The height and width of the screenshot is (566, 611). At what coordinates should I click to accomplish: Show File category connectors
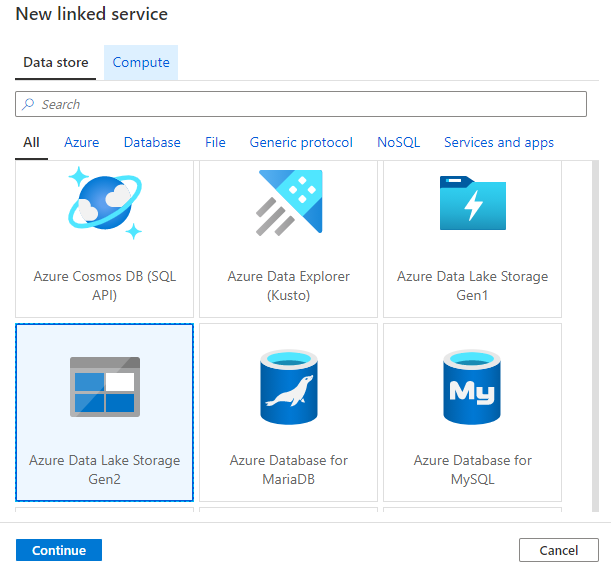point(215,143)
